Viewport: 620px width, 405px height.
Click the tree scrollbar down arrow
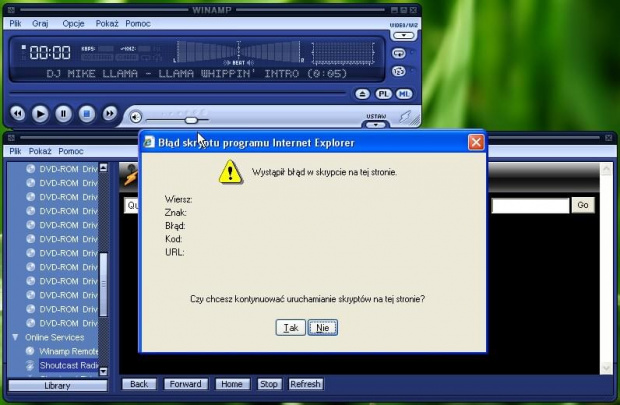(103, 371)
